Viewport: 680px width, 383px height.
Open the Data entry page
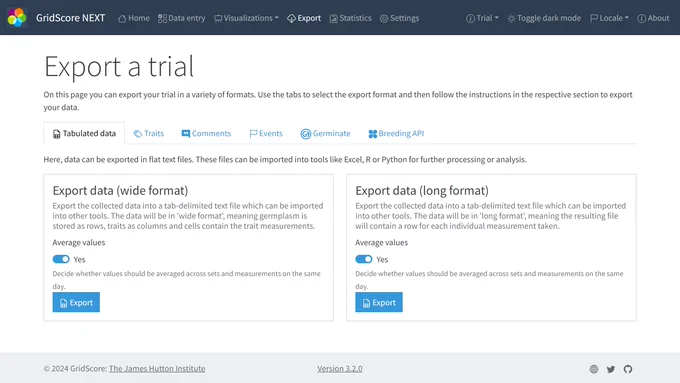click(x=181, y=18)
